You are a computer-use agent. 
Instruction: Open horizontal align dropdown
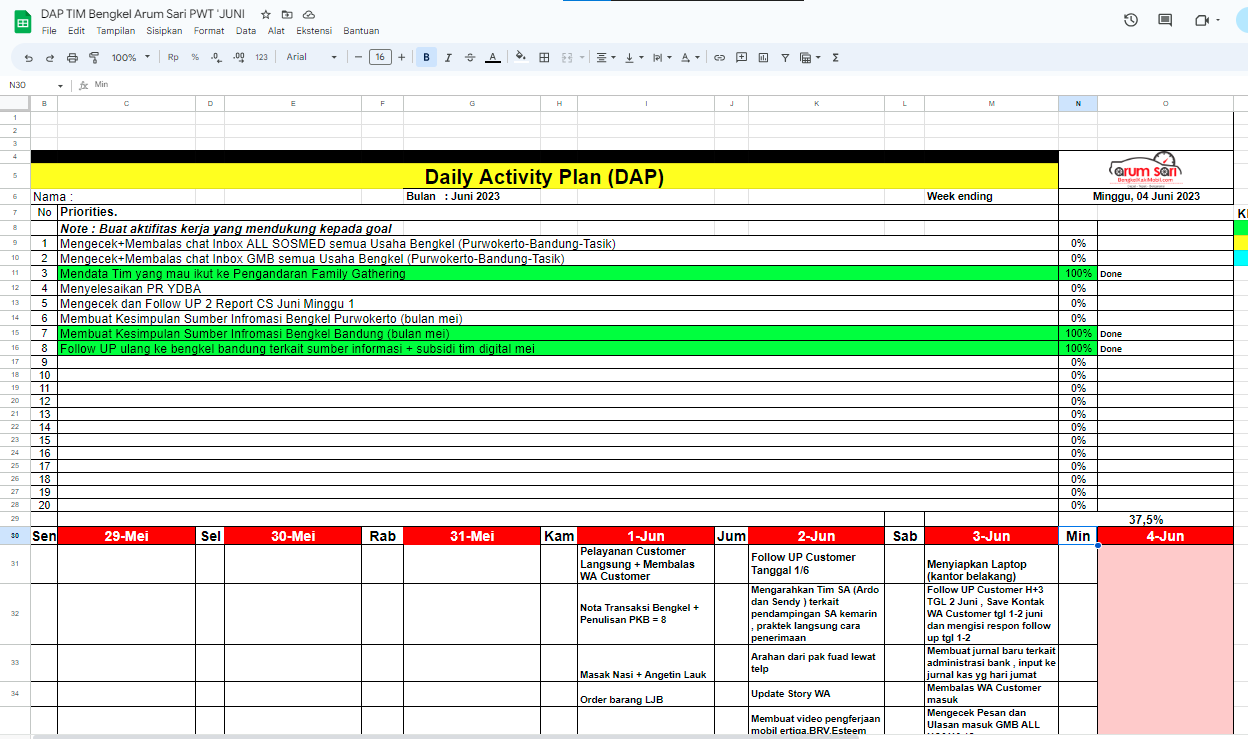pos(606,58)
